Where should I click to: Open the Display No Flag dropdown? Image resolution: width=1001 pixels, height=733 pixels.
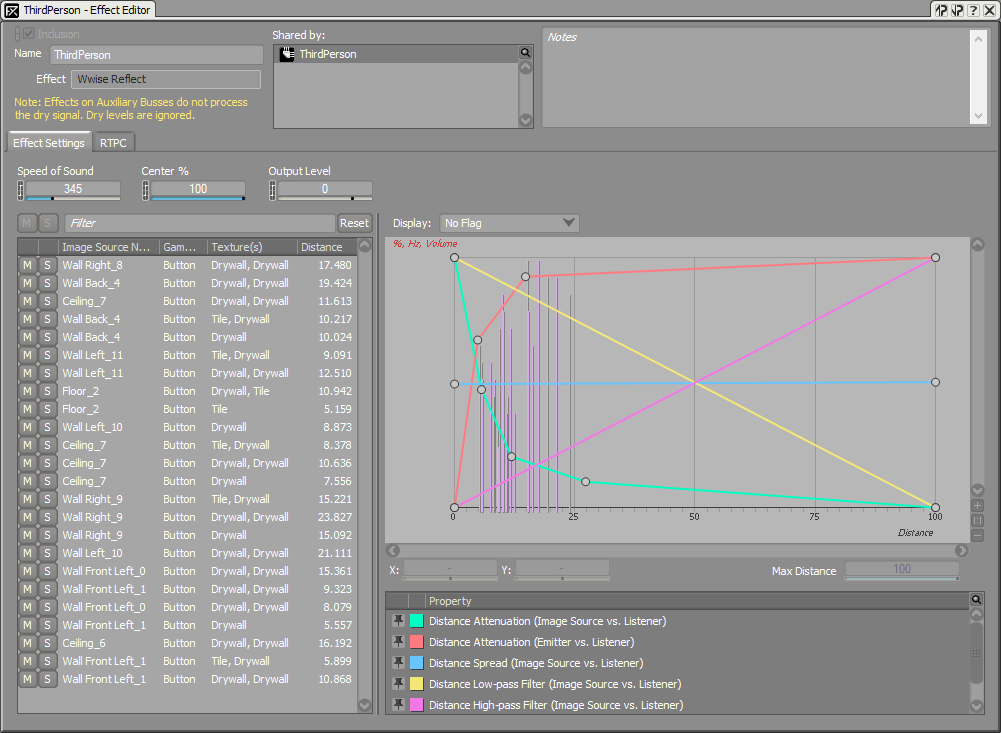[x=509, y=223]
